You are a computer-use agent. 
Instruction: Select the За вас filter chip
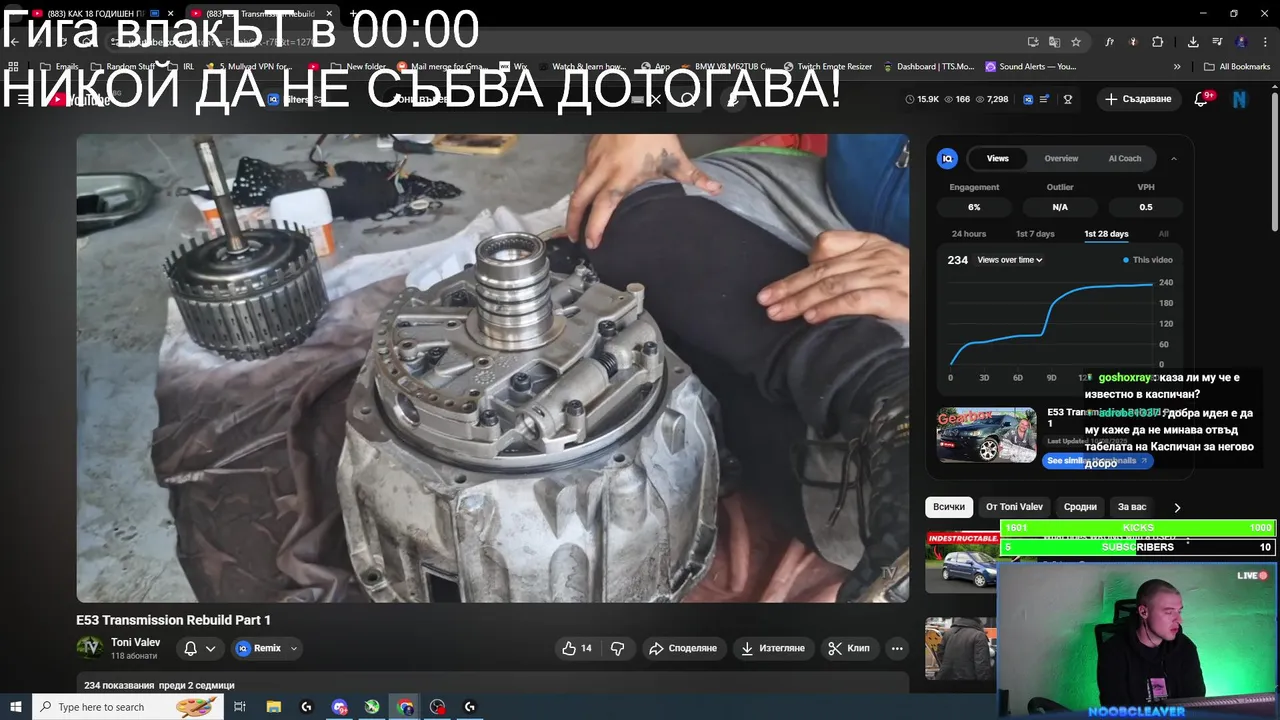pos(1132,507)
